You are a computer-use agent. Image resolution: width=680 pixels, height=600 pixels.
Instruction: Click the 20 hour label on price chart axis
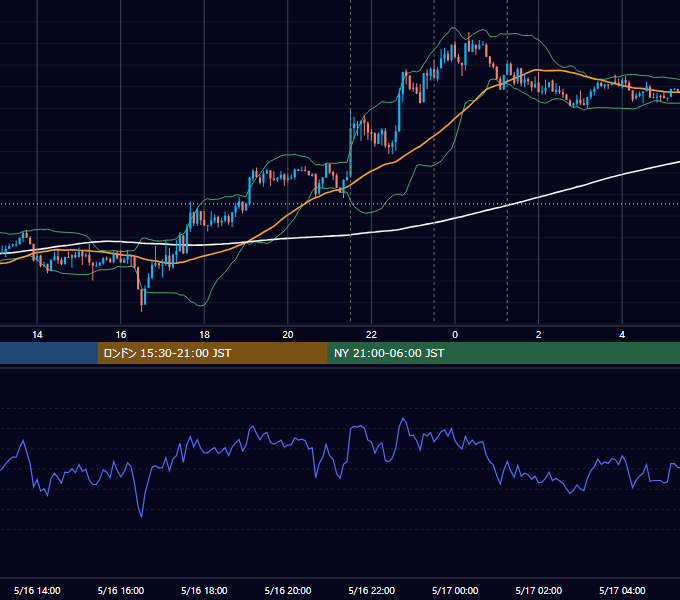(288, 335)
